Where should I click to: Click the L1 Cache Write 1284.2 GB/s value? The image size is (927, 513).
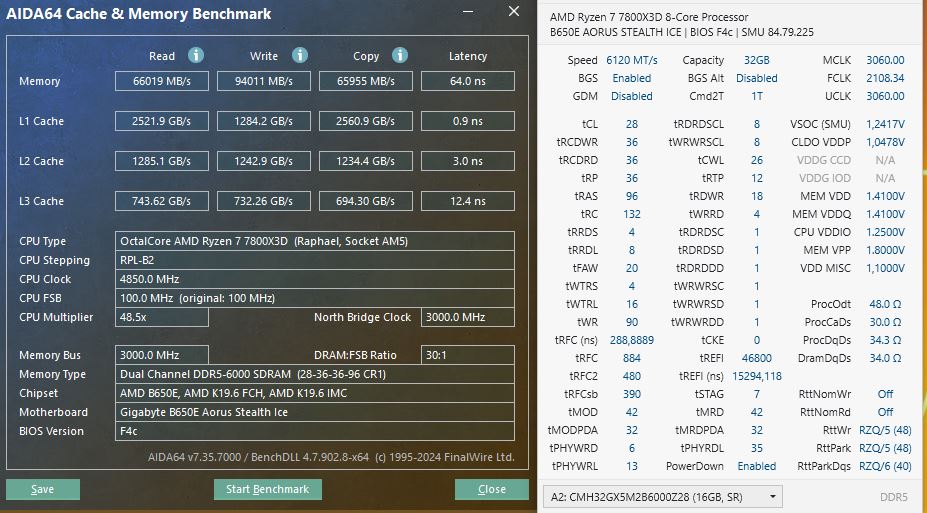click(264, 121)
